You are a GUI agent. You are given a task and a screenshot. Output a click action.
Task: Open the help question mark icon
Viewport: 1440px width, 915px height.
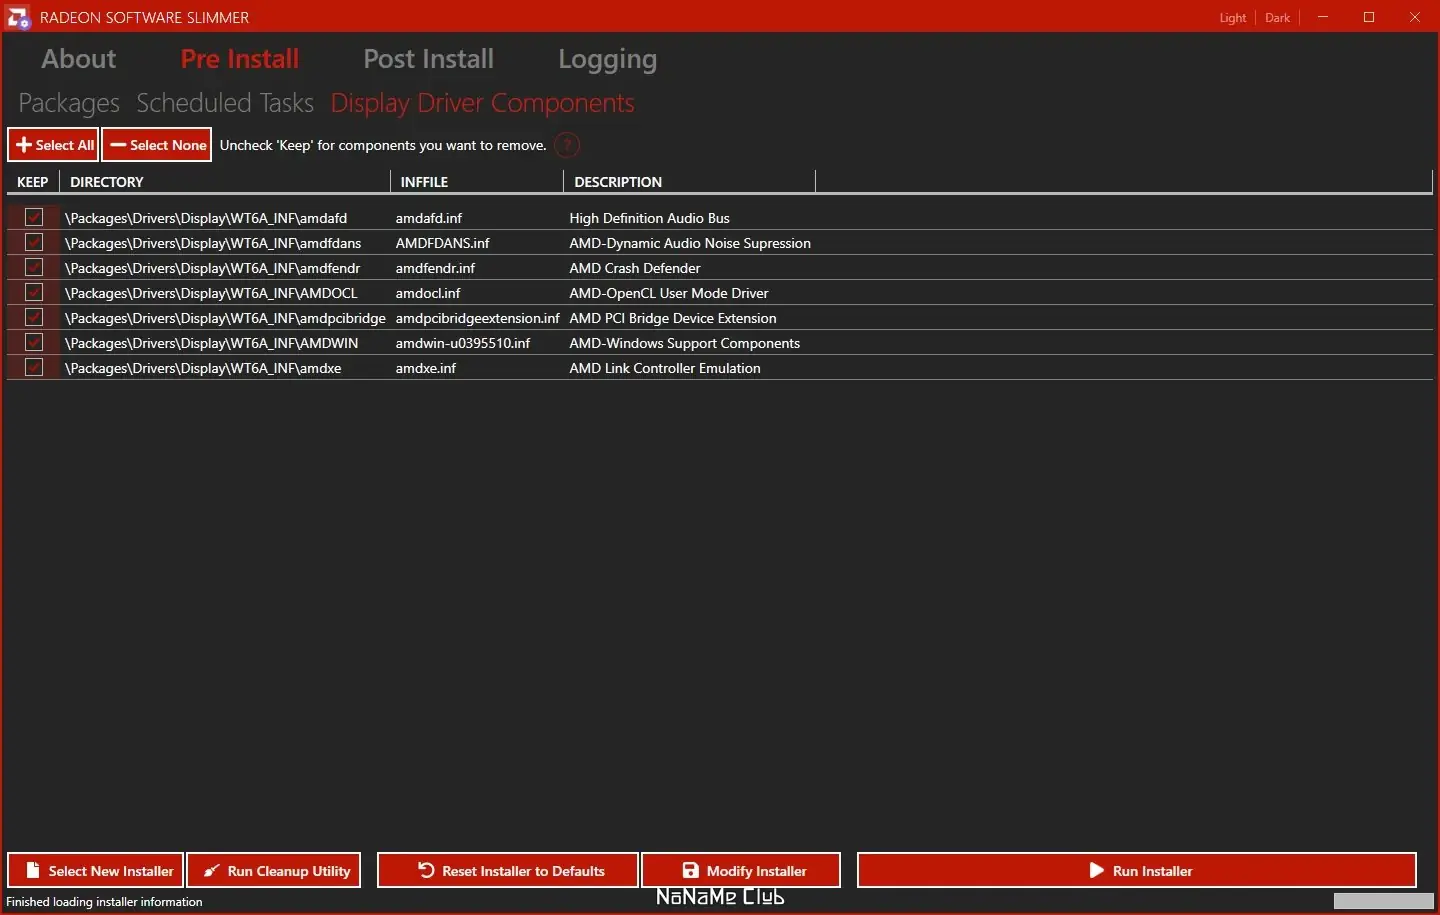coord(567,145)
